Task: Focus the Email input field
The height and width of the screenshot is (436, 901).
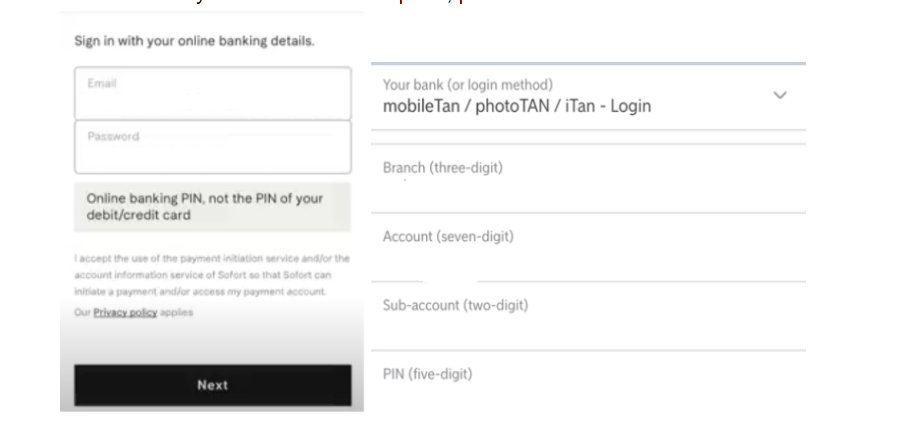Action: 213,93
